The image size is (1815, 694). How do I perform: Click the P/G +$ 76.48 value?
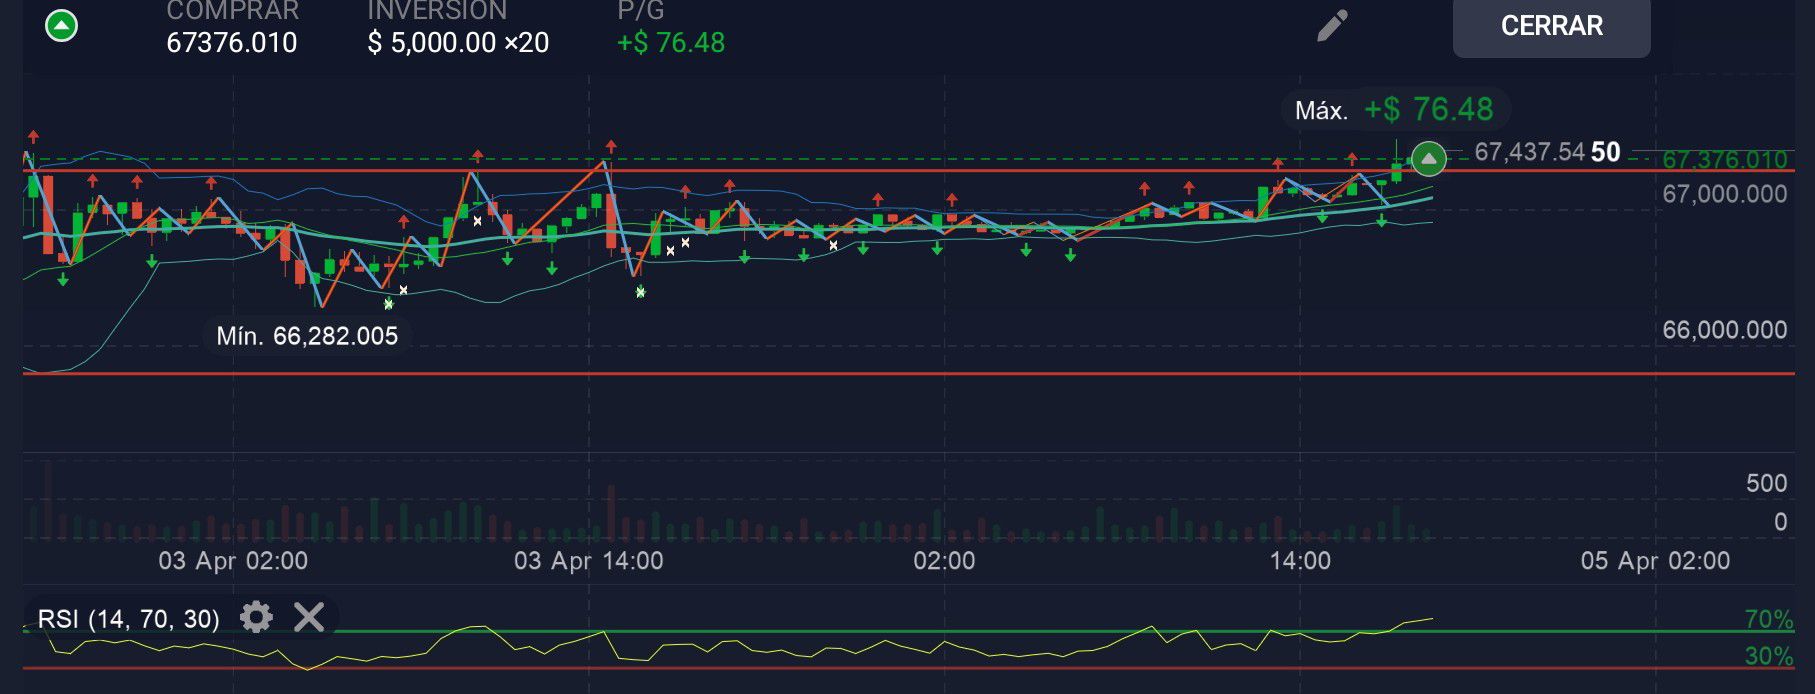pyautogui.click(x=670, y=43)
